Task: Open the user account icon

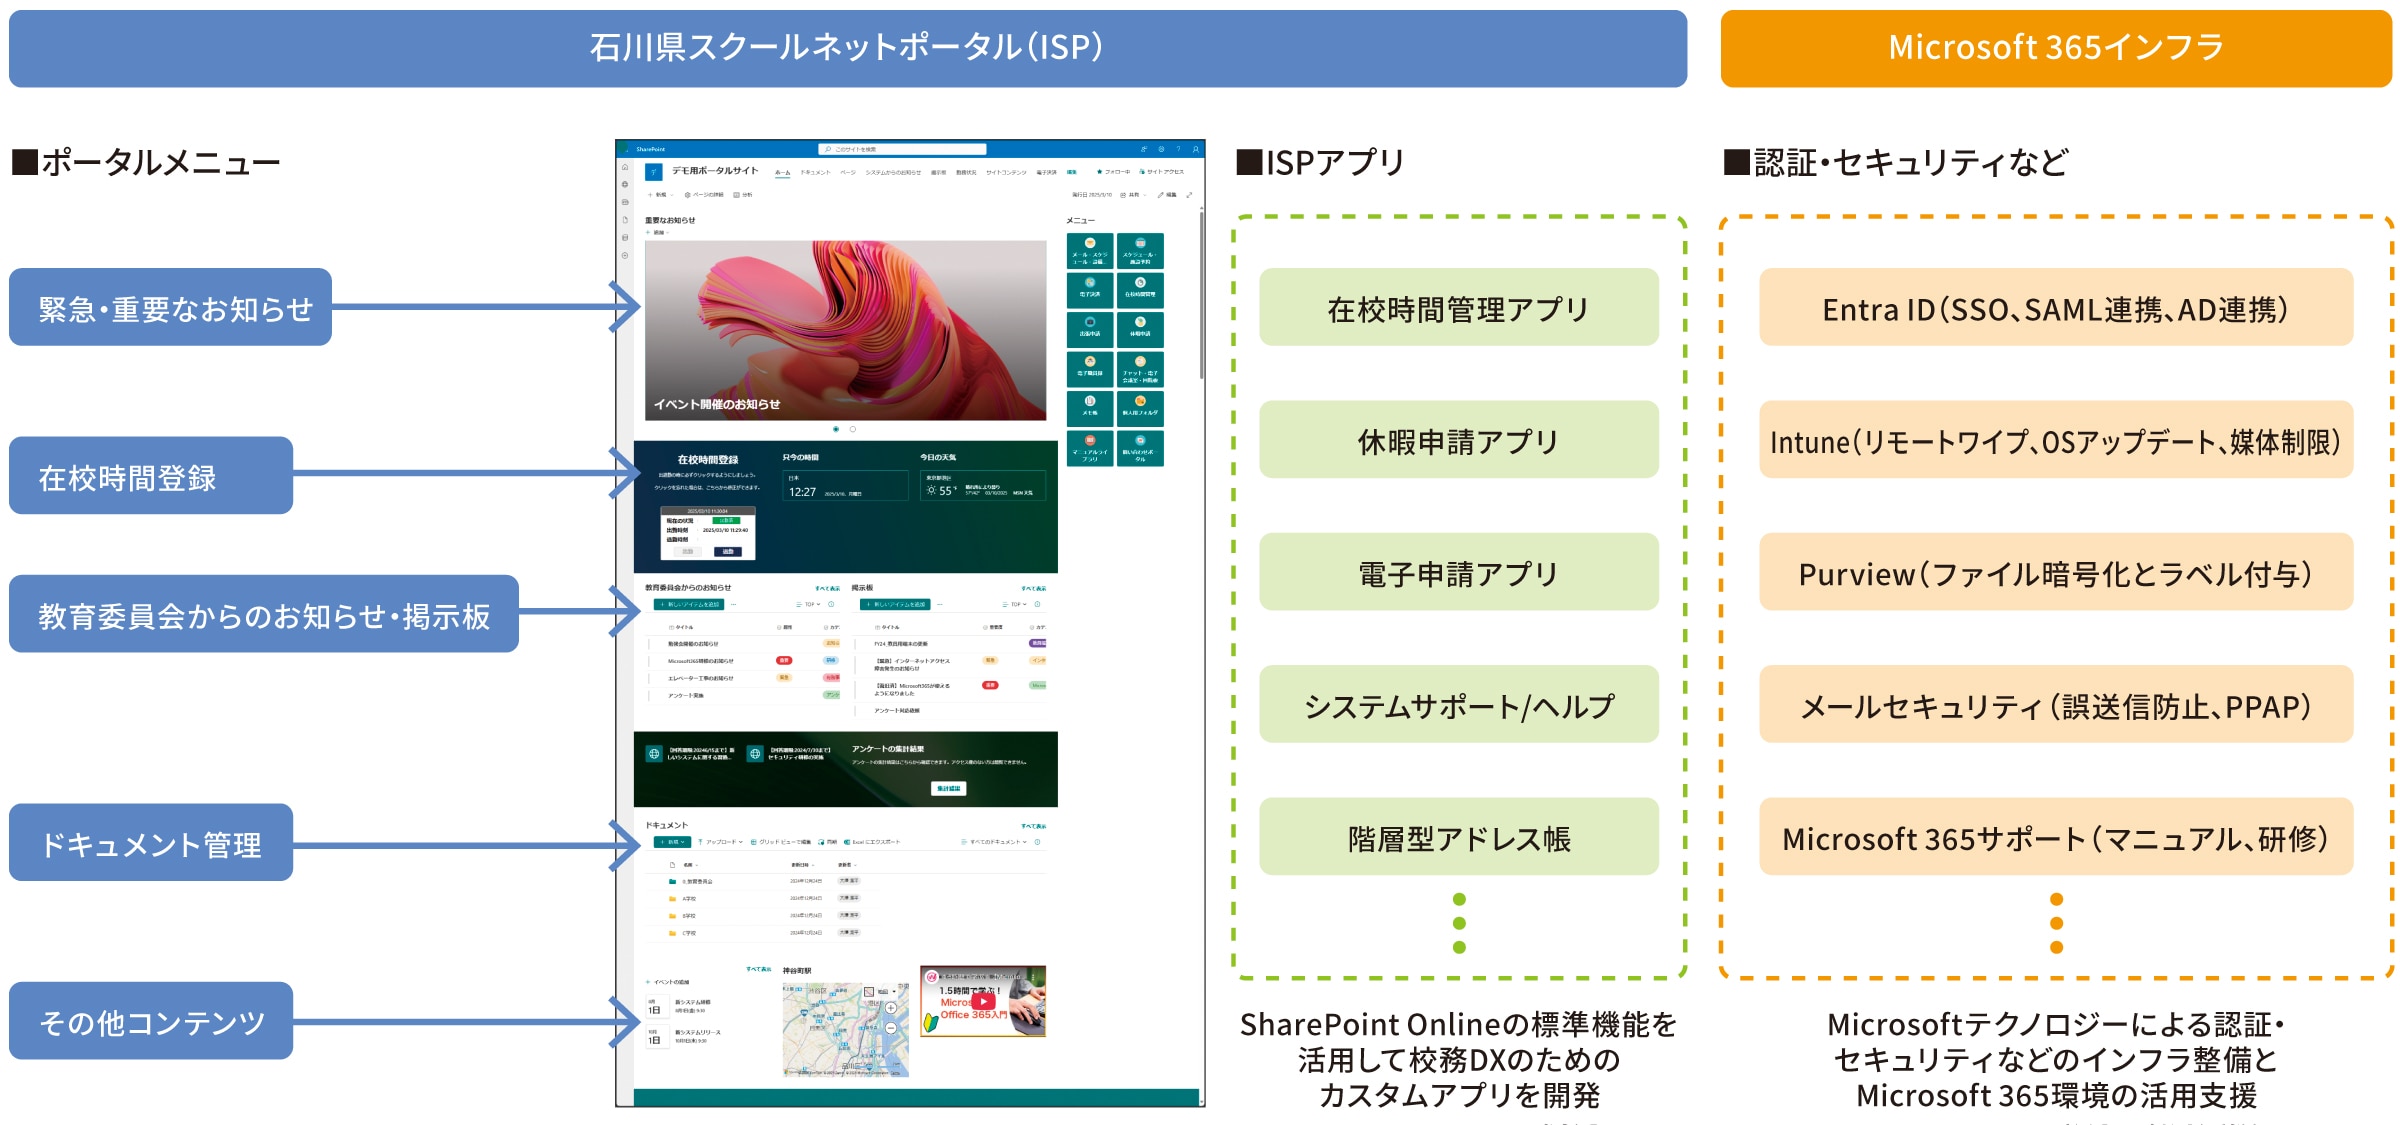Action: (x=1195, y=149)
